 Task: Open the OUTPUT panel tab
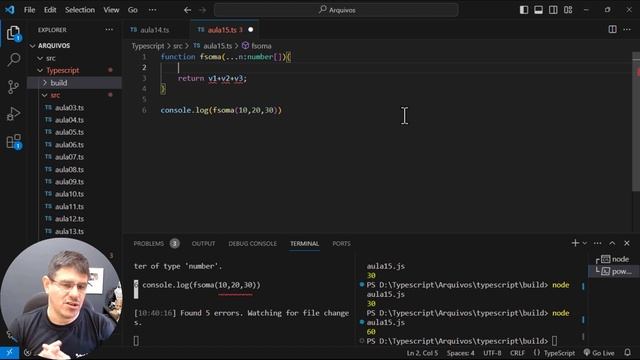click(203, 243)
